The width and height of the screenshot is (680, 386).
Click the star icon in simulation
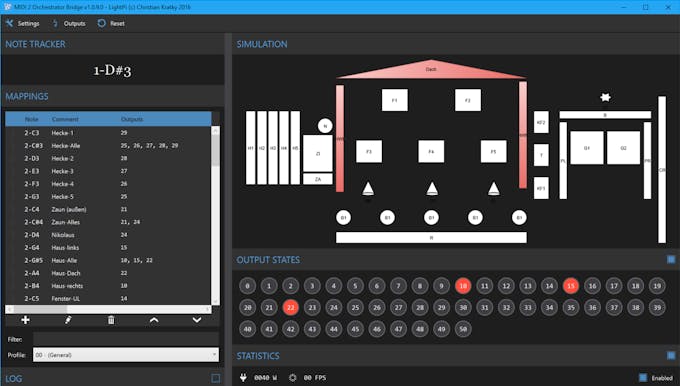point(605,97)
